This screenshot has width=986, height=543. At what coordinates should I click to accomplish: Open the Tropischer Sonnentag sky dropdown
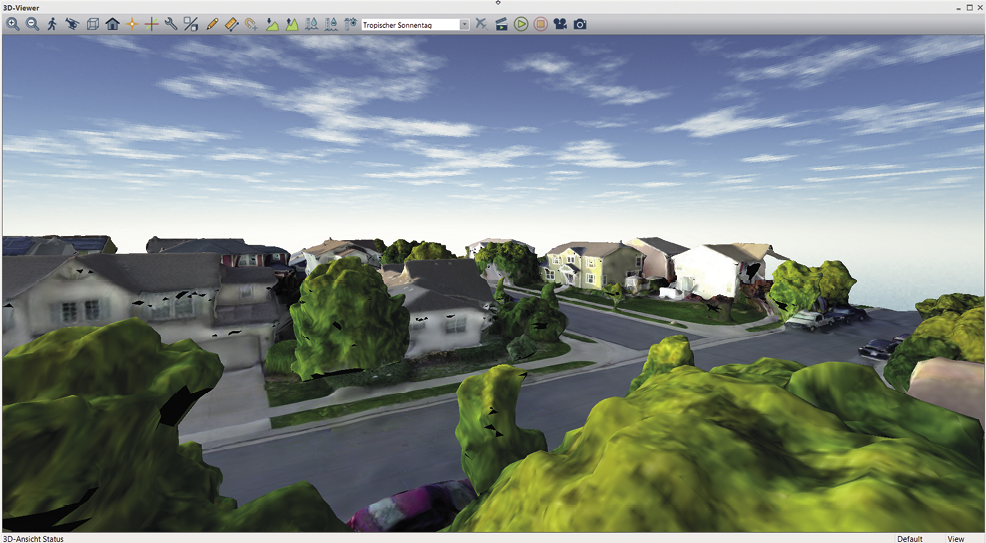(x=465, y=25)
